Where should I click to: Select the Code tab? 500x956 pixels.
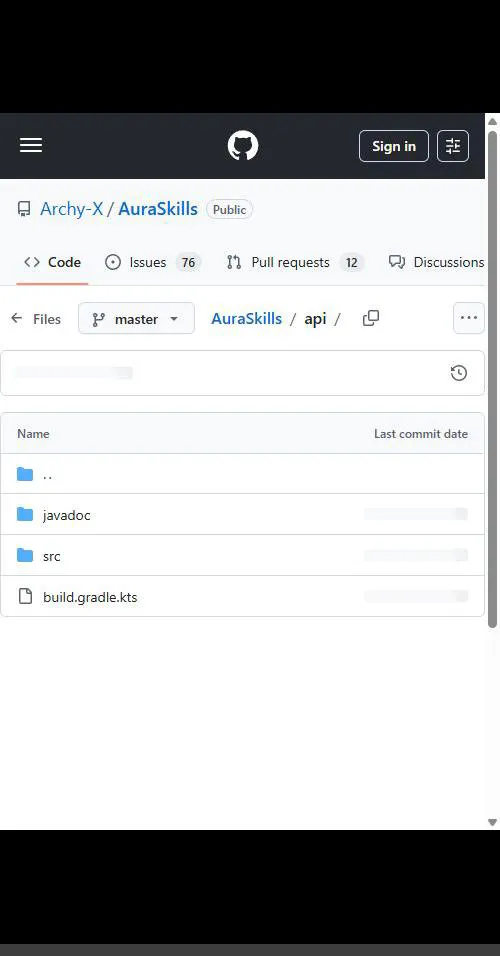click(52, 262)
